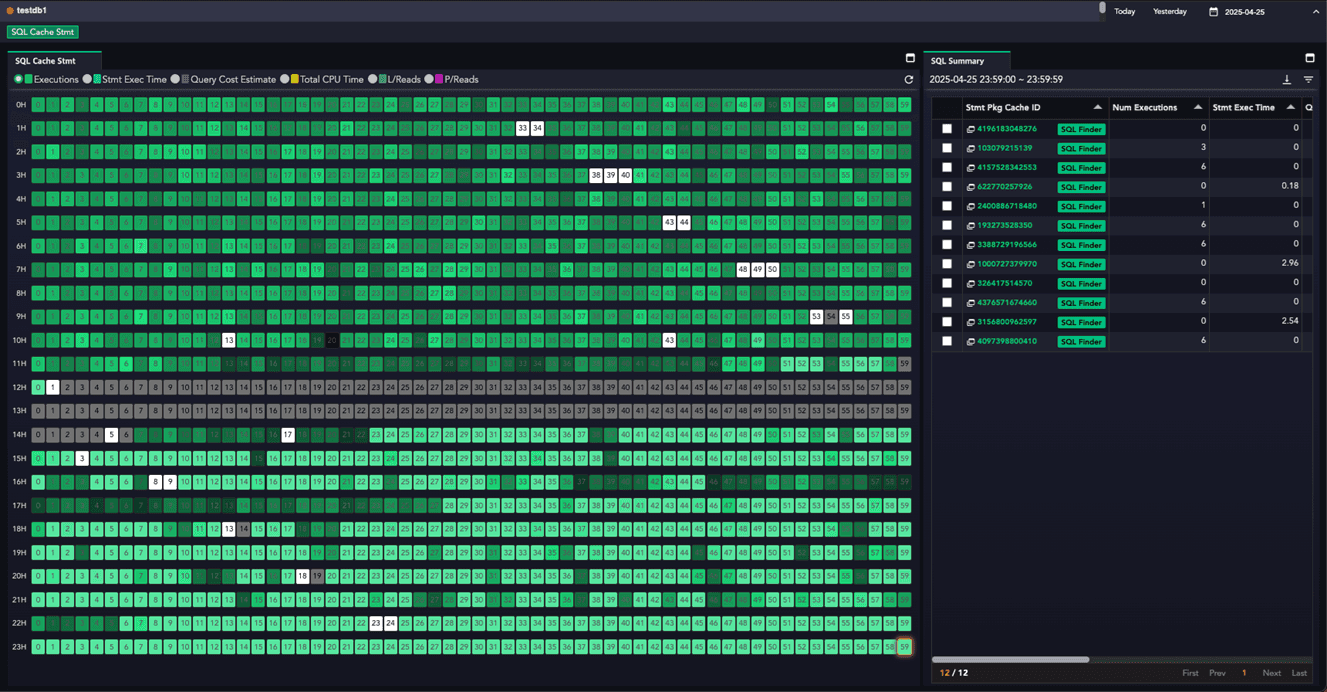Open the calendar date picker icon
Image resolution: width=1327 pixels, height=692 pixels.
(x=1214, y=12)
